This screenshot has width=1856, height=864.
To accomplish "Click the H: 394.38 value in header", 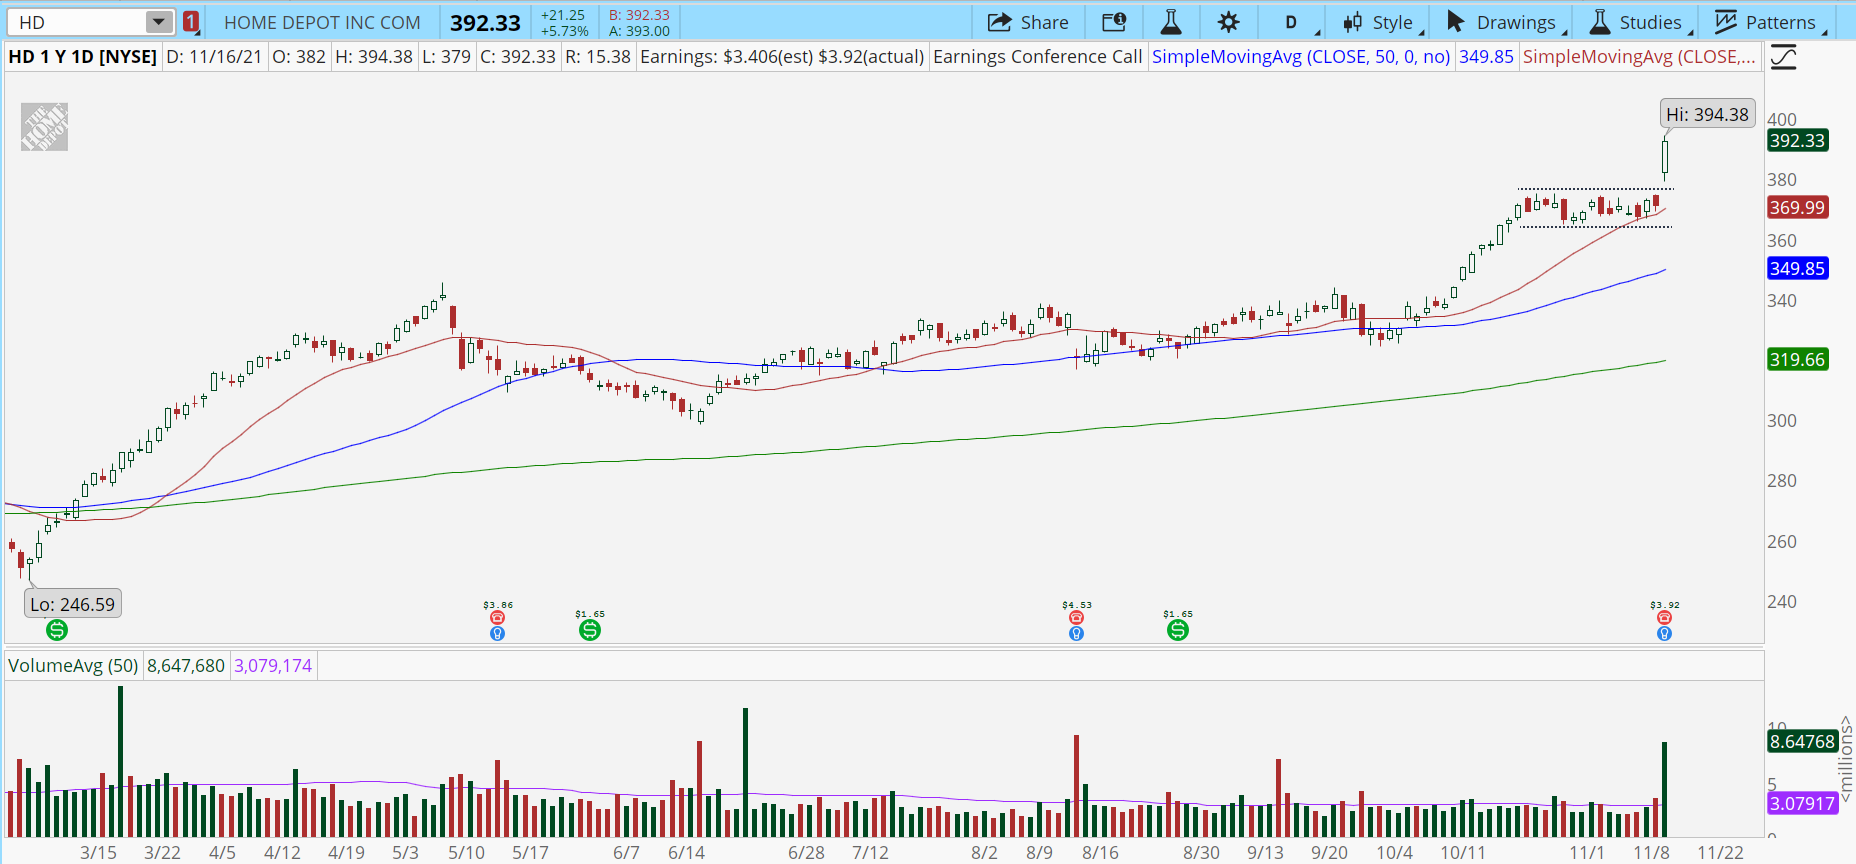I will pyautogui.click(x=374, y=57).
